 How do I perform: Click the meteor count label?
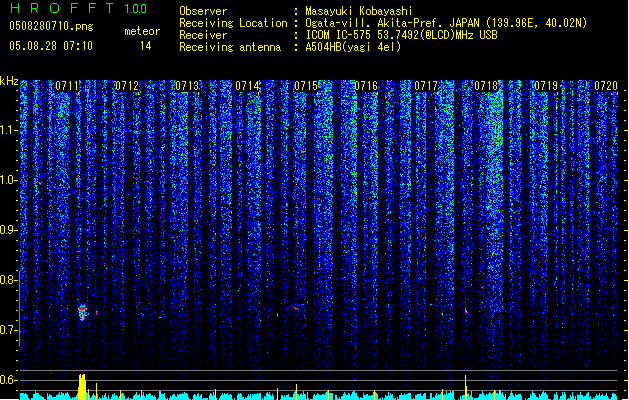142,31
